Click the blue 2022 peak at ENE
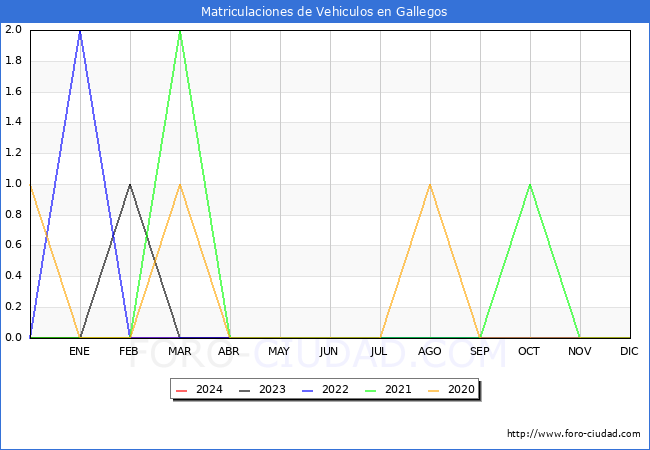This screenshot has height=450, width=650. click(80, 31)
